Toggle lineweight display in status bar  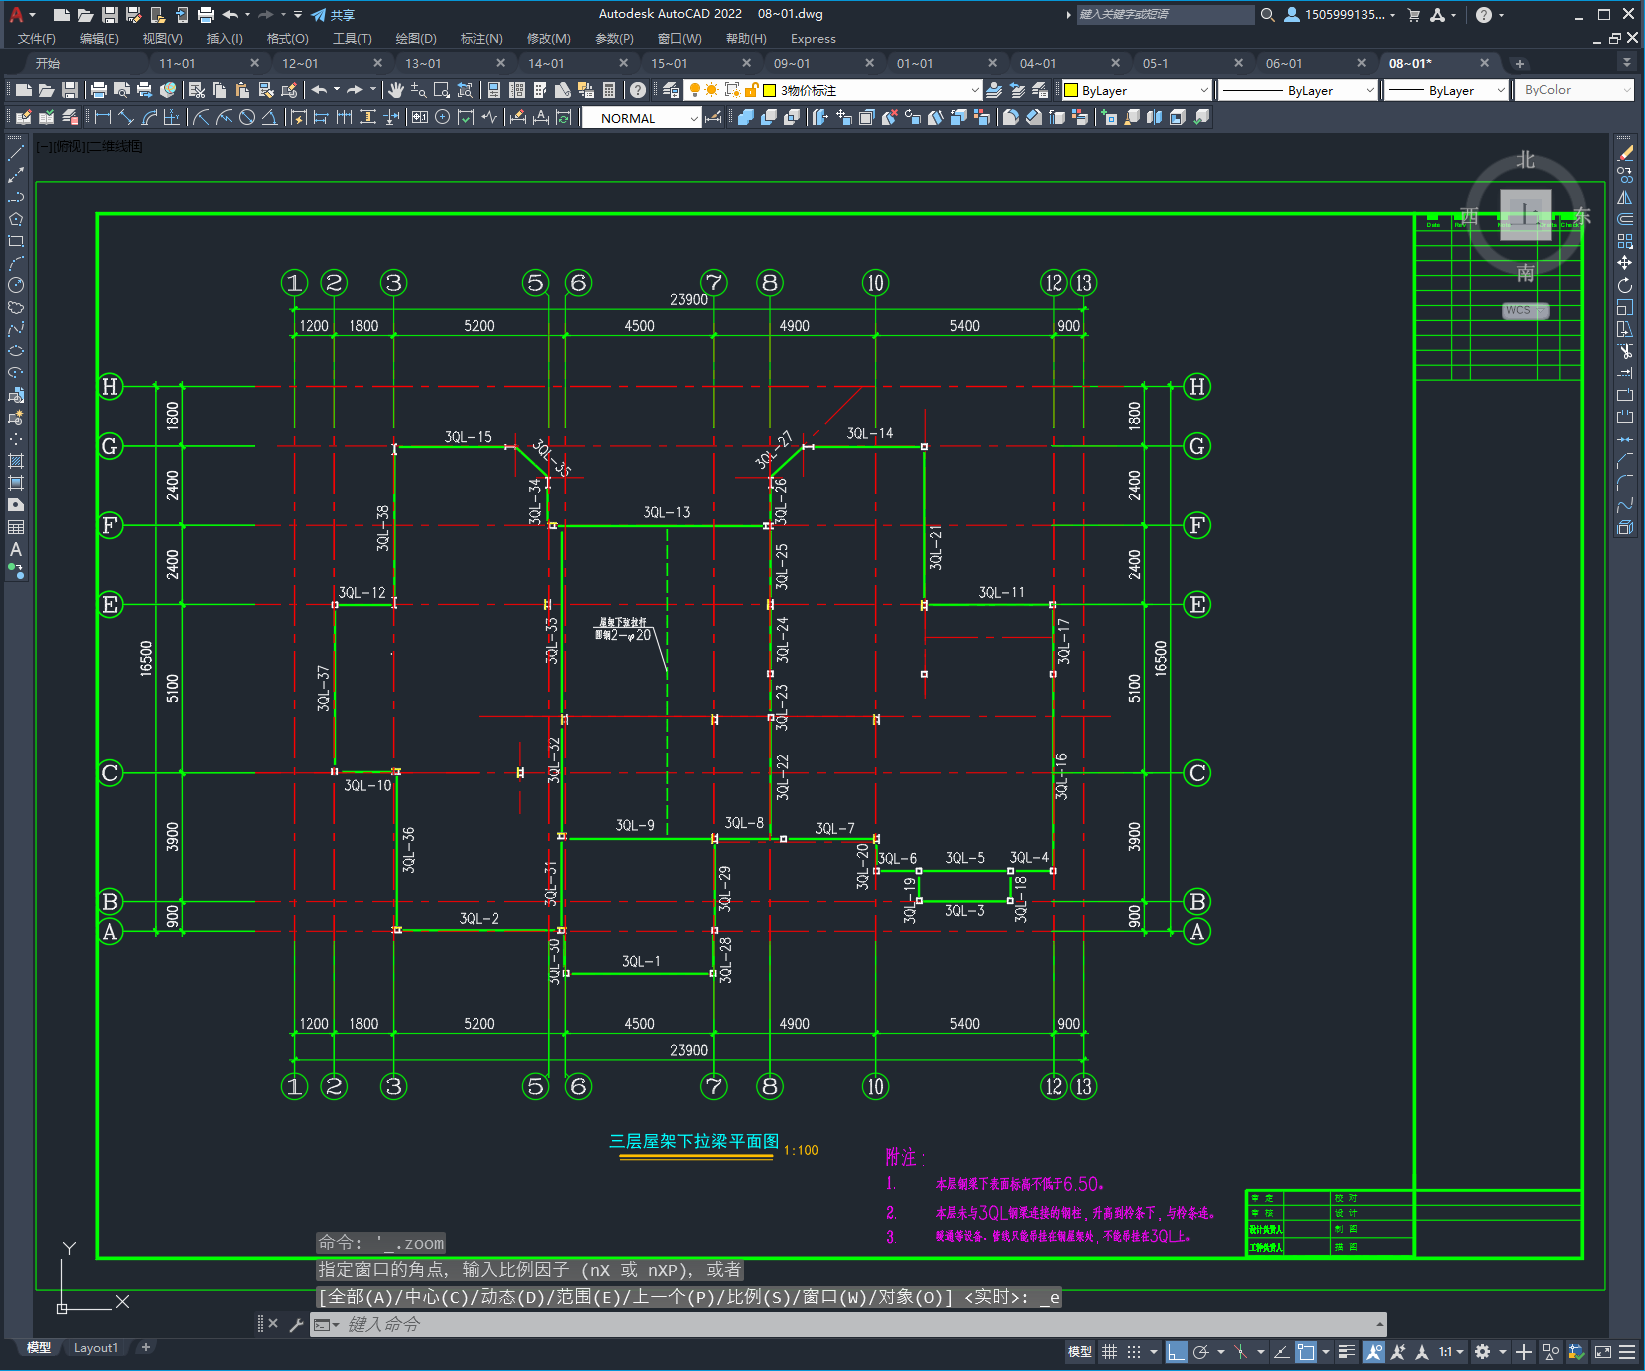1347,1352
